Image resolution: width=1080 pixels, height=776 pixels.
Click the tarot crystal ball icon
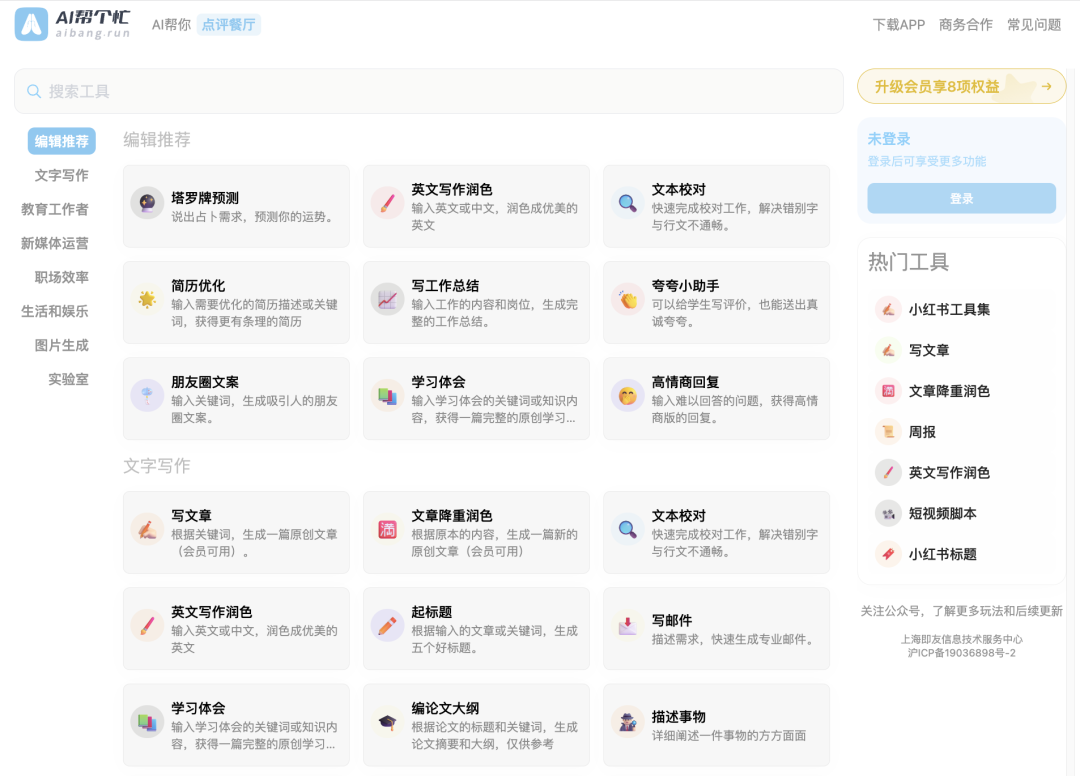tap(147, 203)
